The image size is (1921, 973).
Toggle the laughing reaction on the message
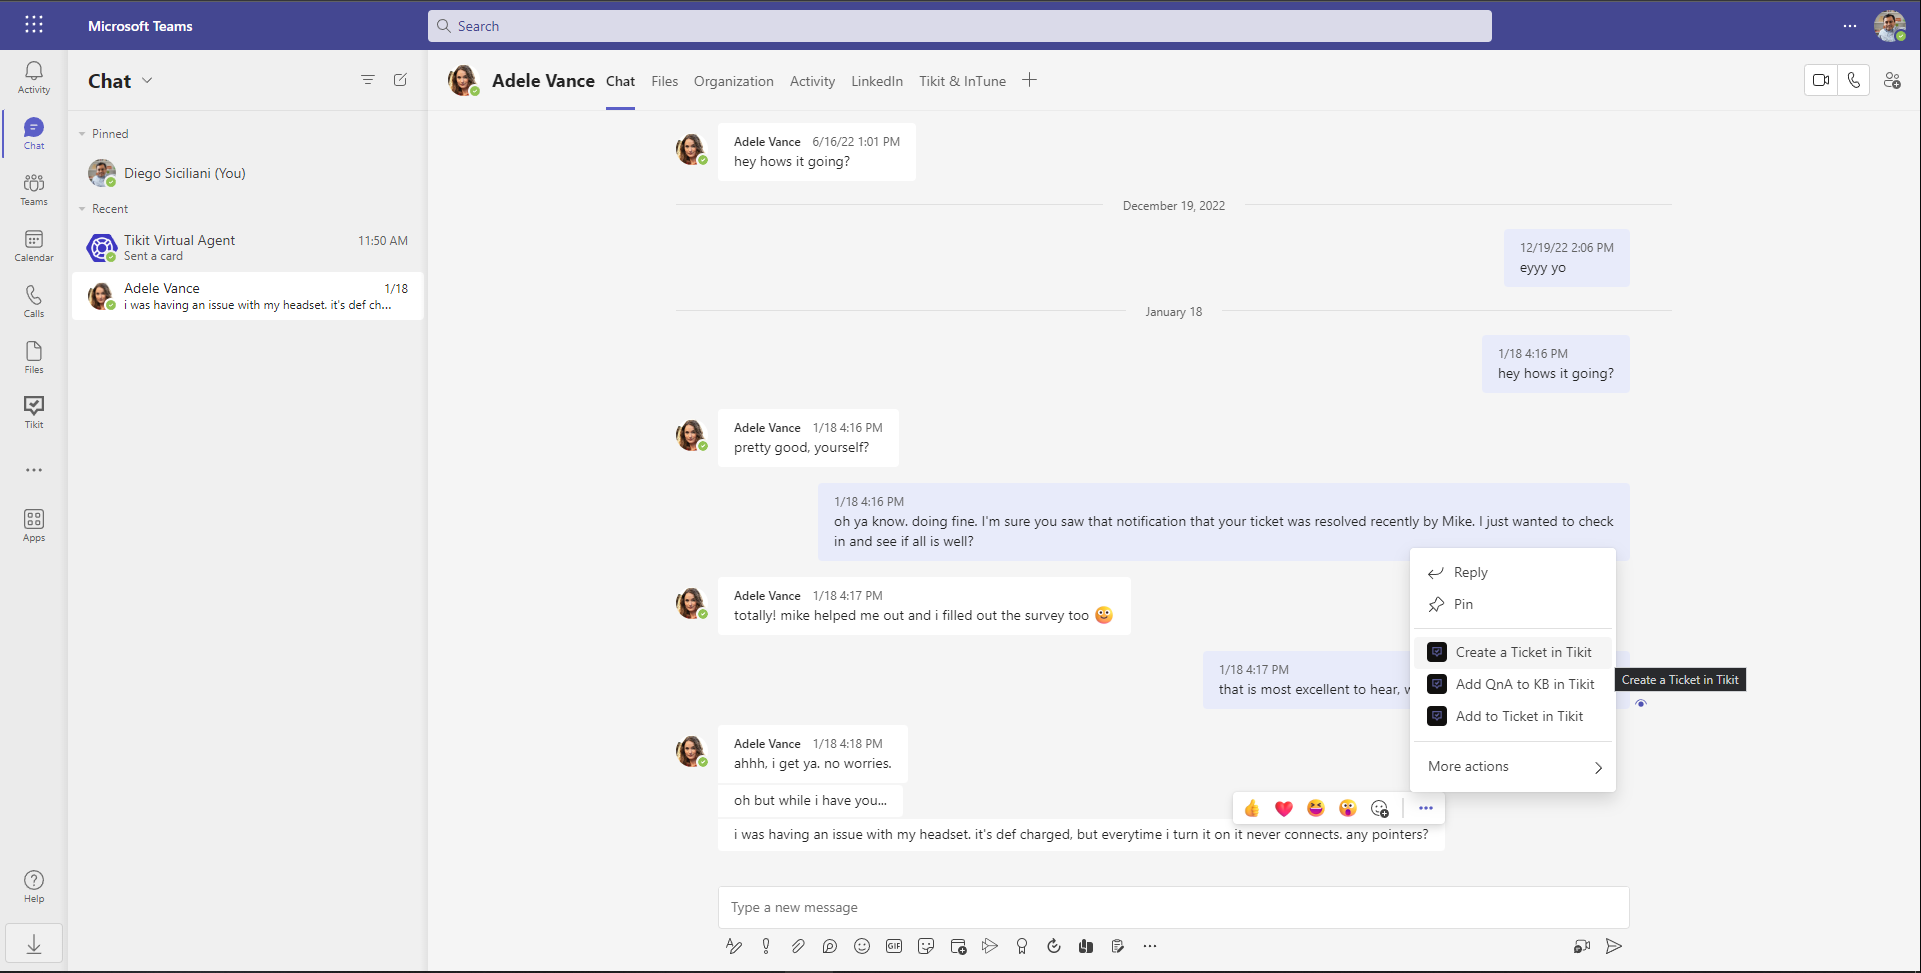tap(1315, 808)
